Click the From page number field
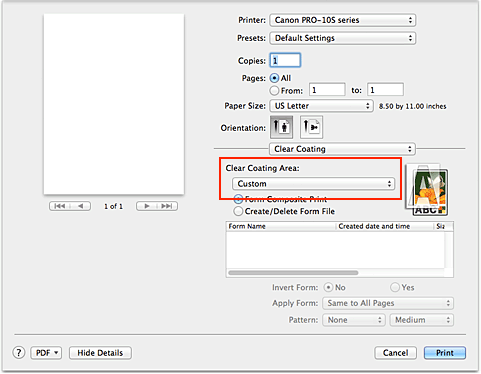Viewport: 481px width, 374px height. point(327,90)
